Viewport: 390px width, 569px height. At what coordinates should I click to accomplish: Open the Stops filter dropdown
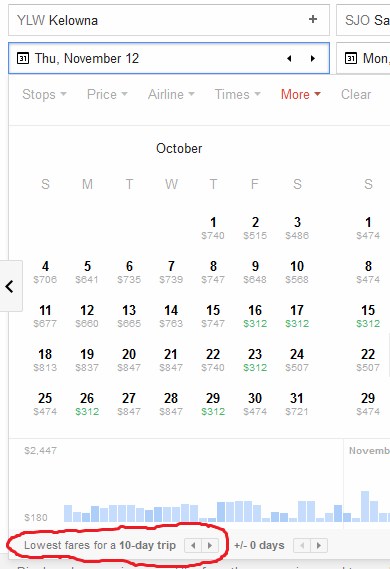pyautogui.click(x=44, y=94)
